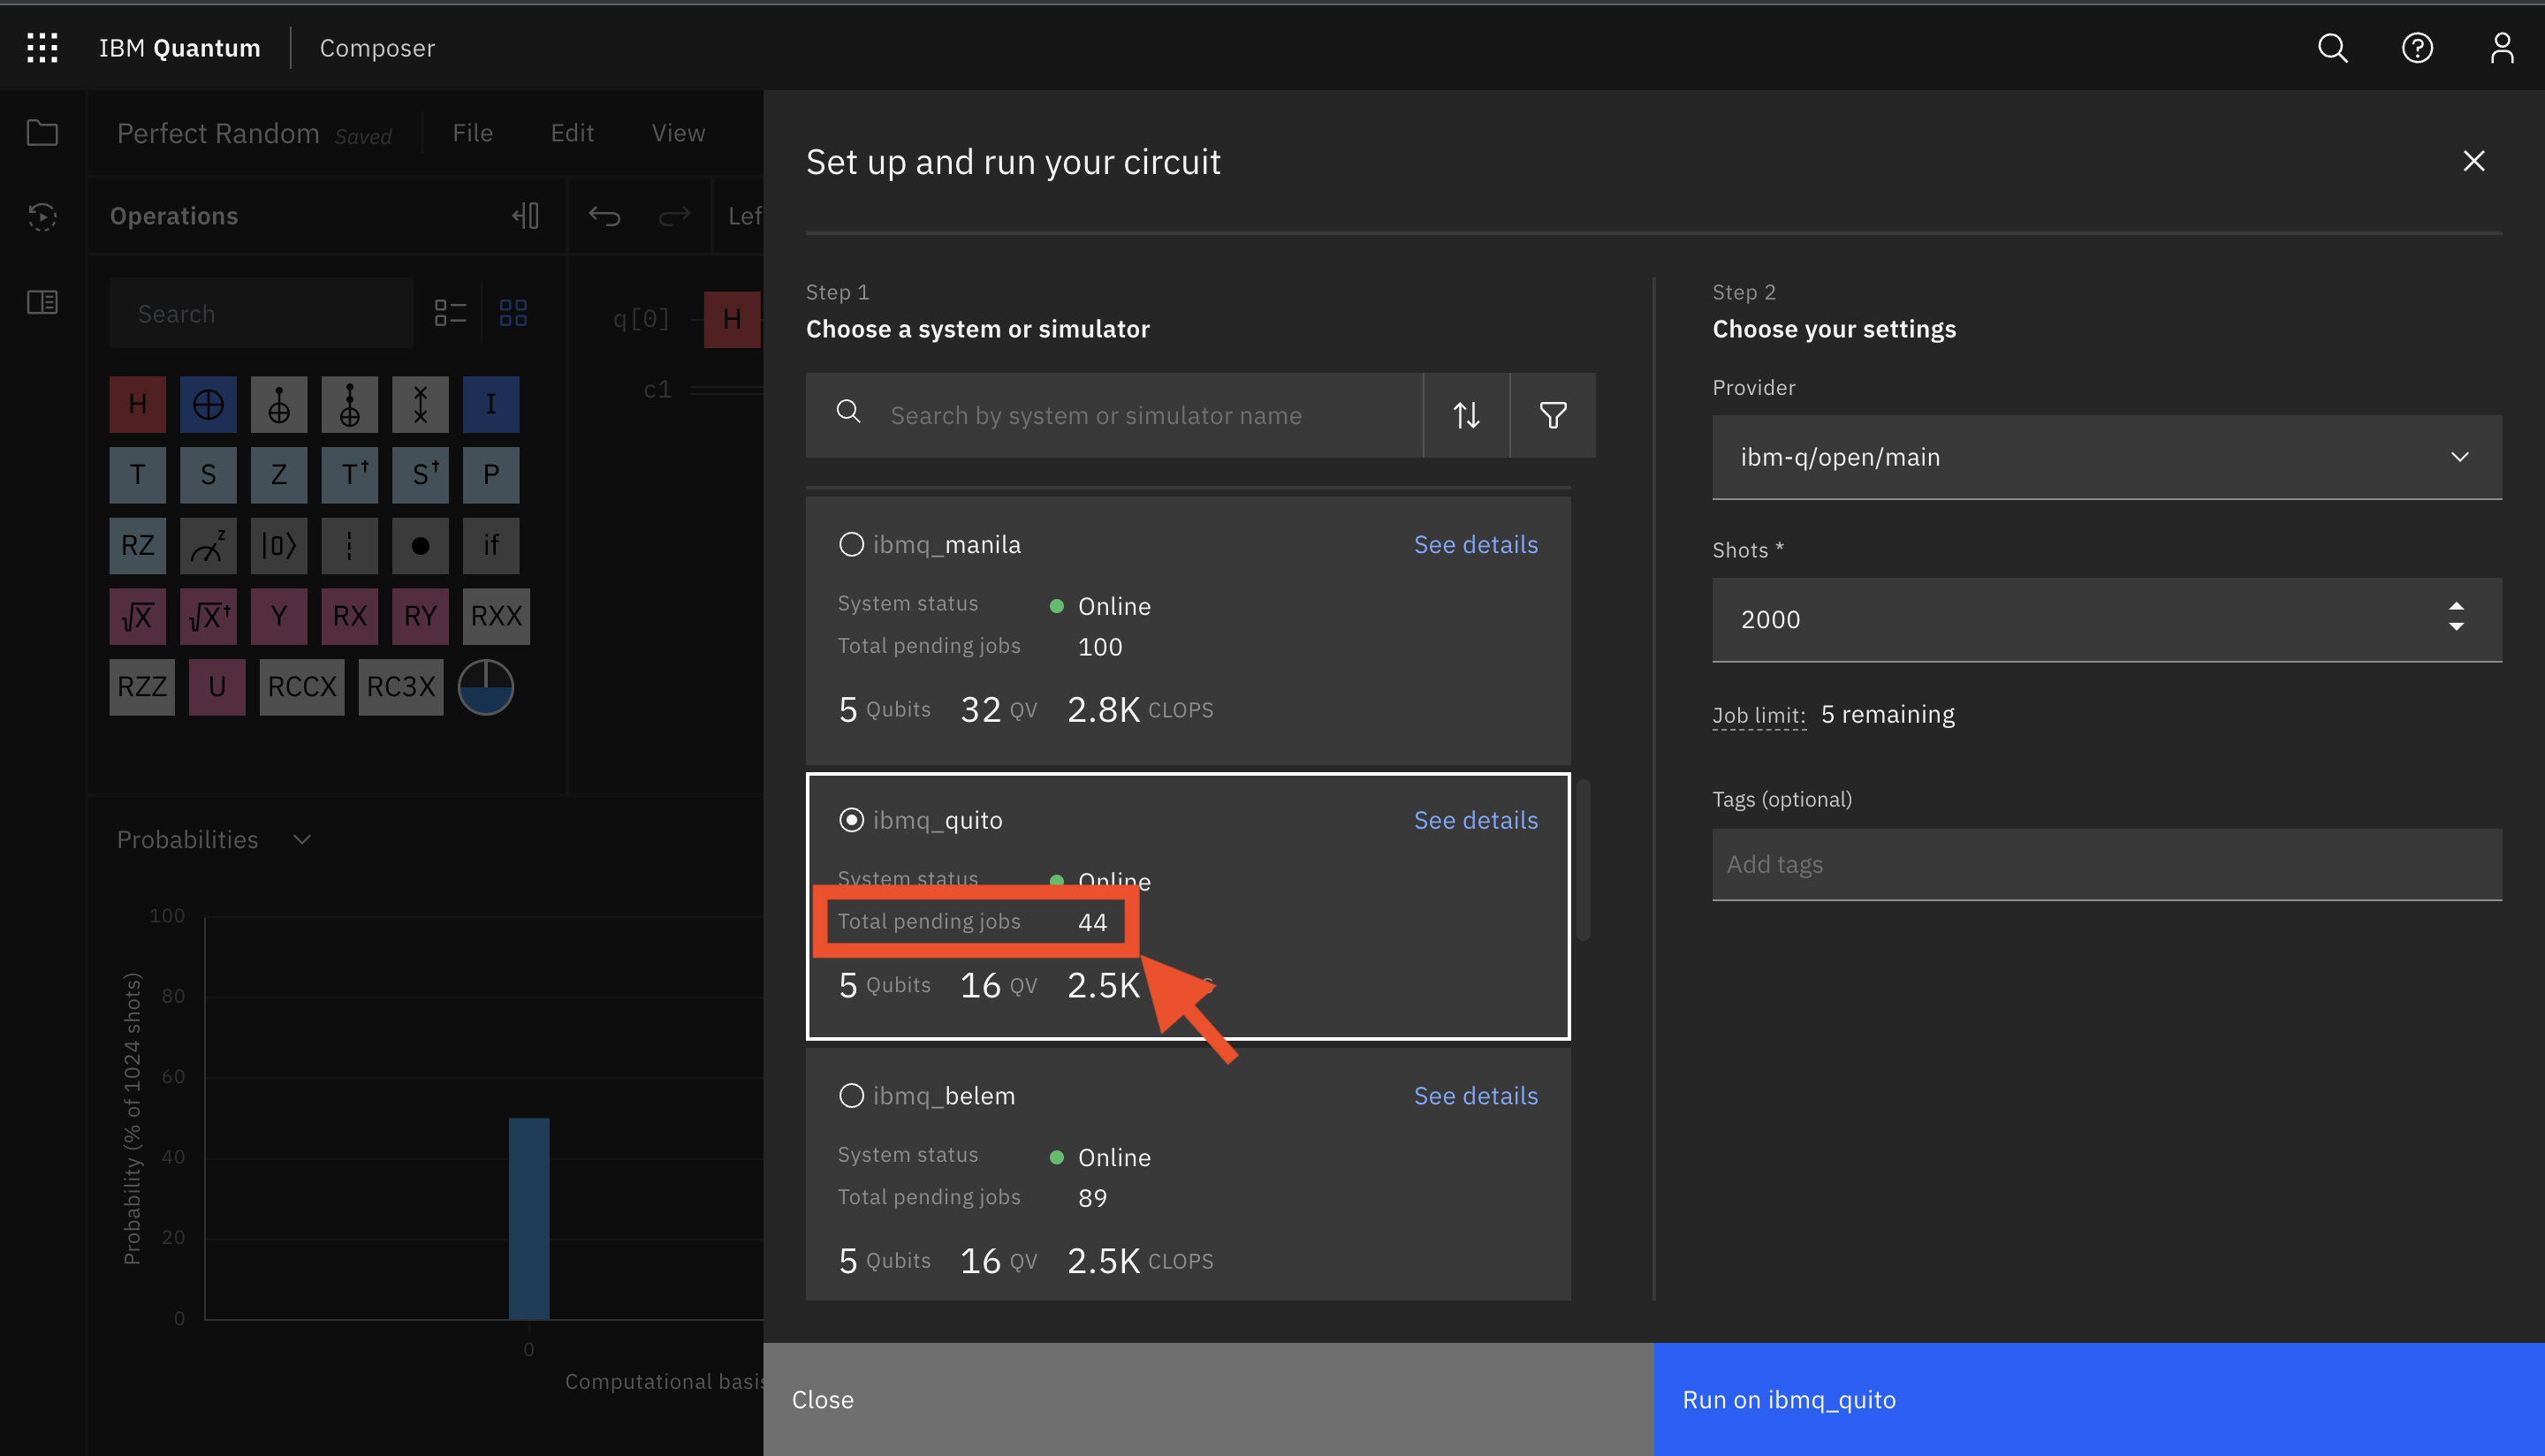The image size is (2545, 1456).
Task: Click the operations Search field
Action: point(261,313)
